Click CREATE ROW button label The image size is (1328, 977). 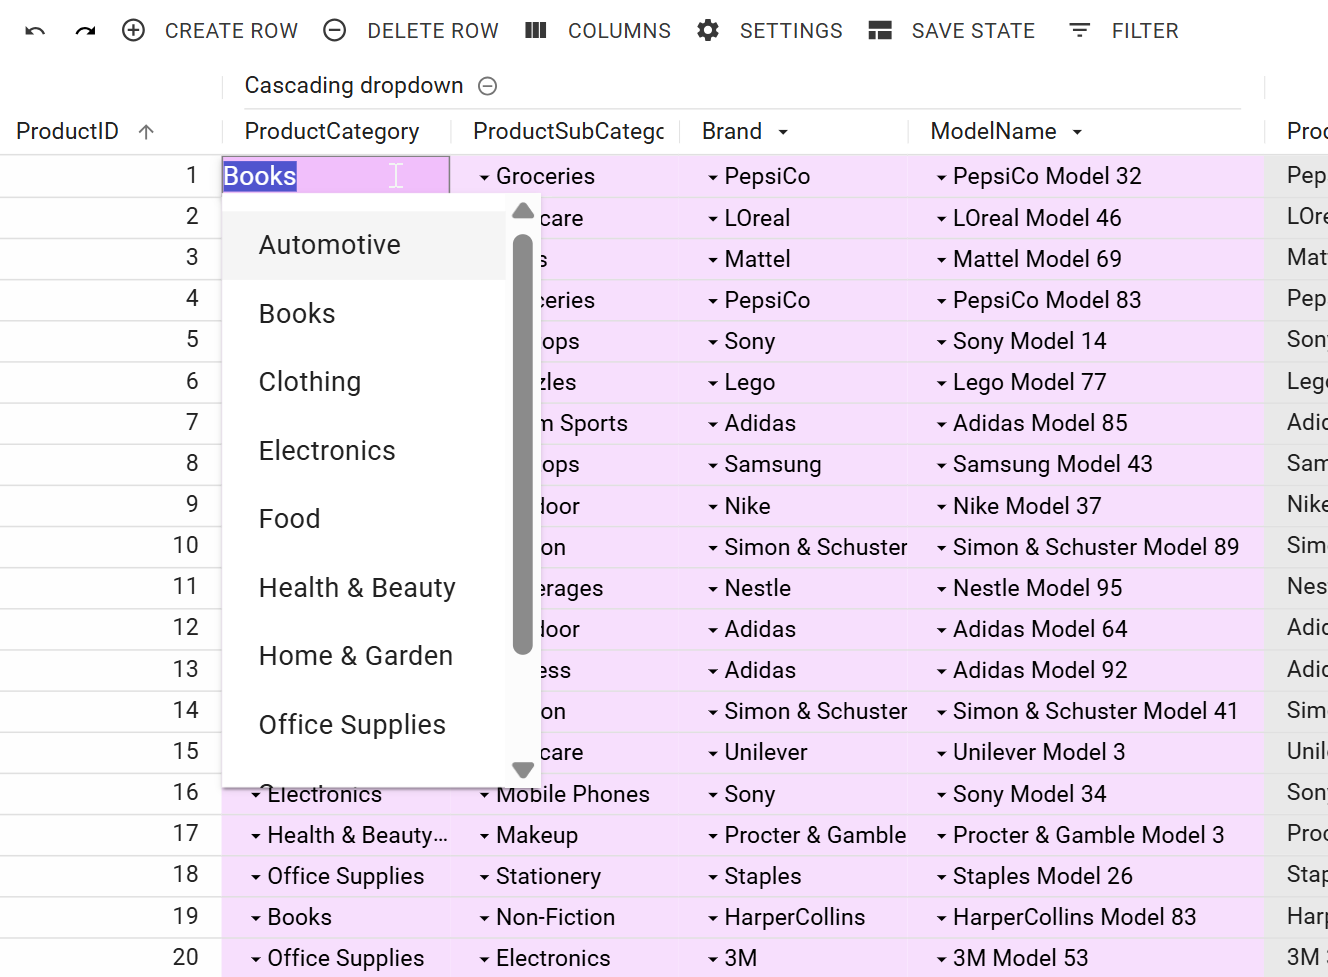pos(231,31)
